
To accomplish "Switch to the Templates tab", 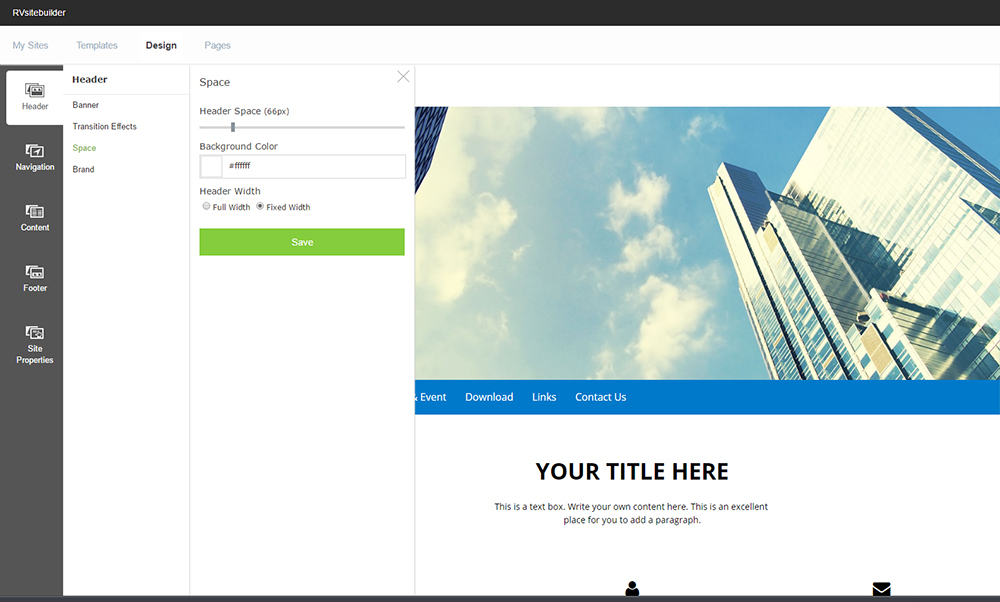I will tap(97, 45).
